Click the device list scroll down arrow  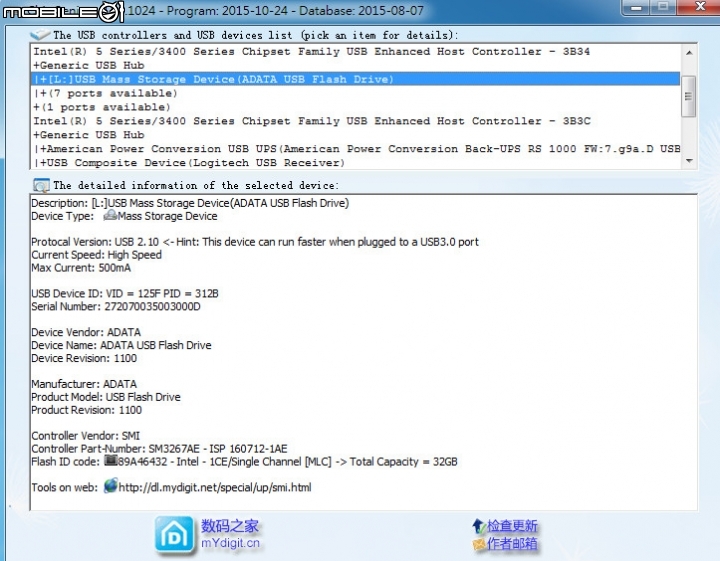[x=689, y=161]
